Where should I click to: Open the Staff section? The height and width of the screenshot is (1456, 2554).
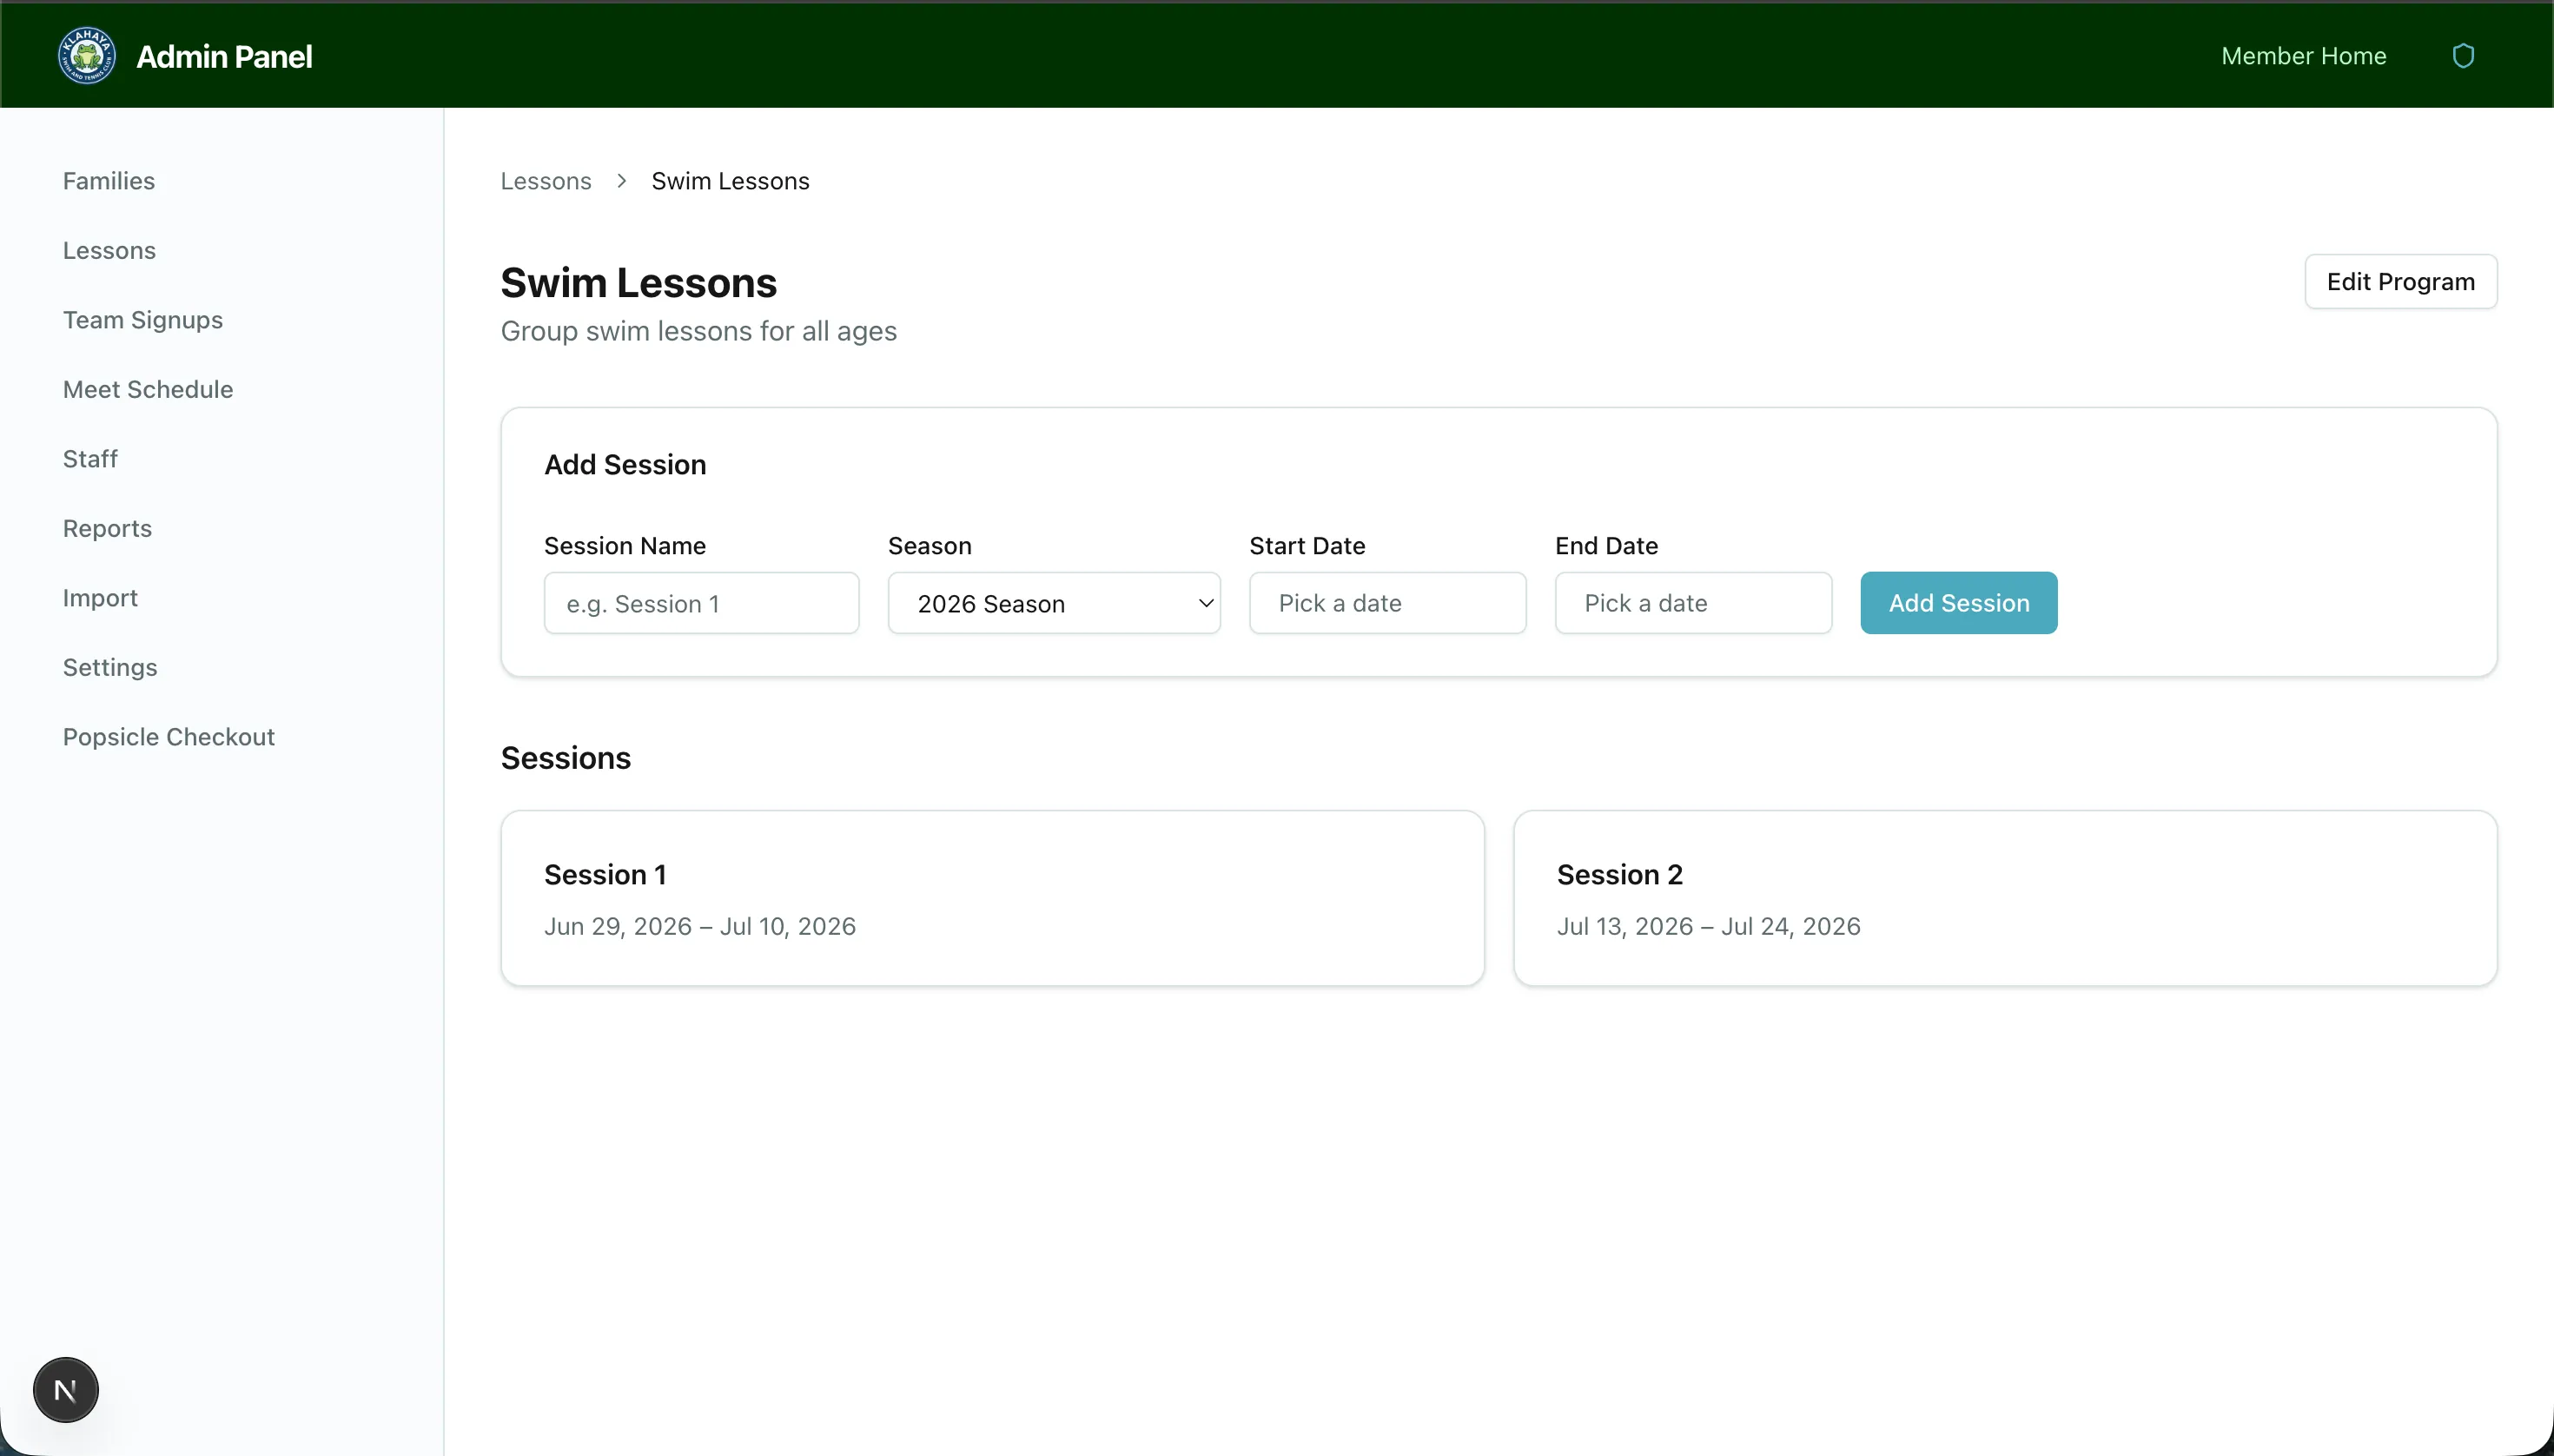[x=90, y=459]
